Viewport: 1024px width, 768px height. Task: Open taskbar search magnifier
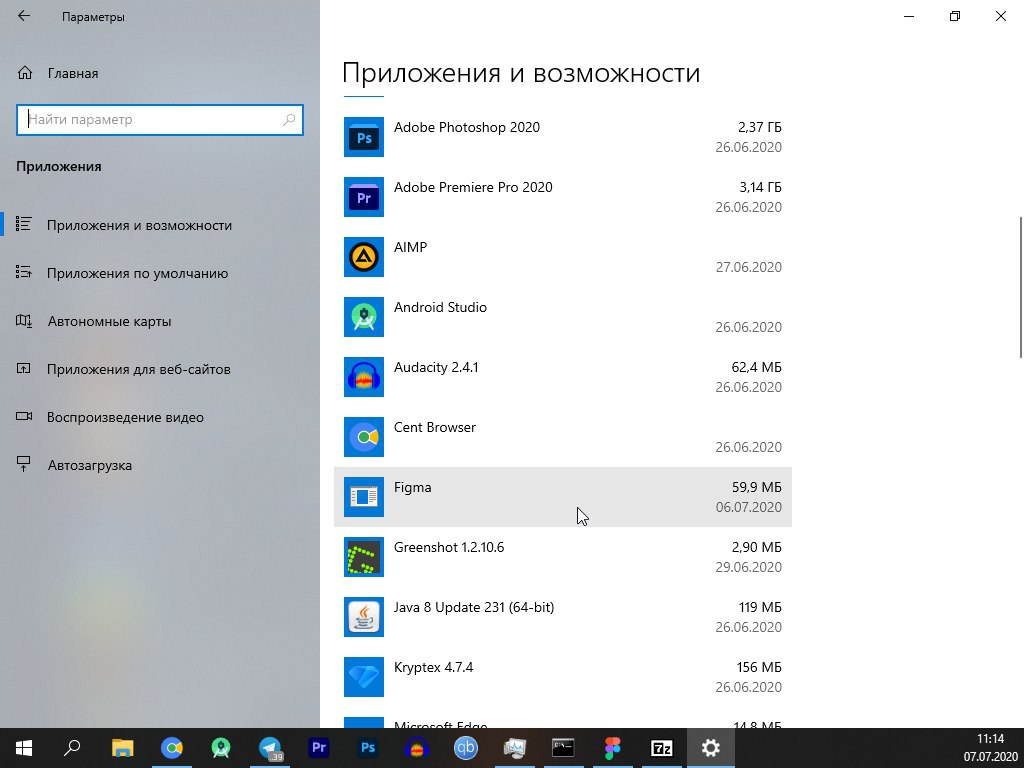72,748
